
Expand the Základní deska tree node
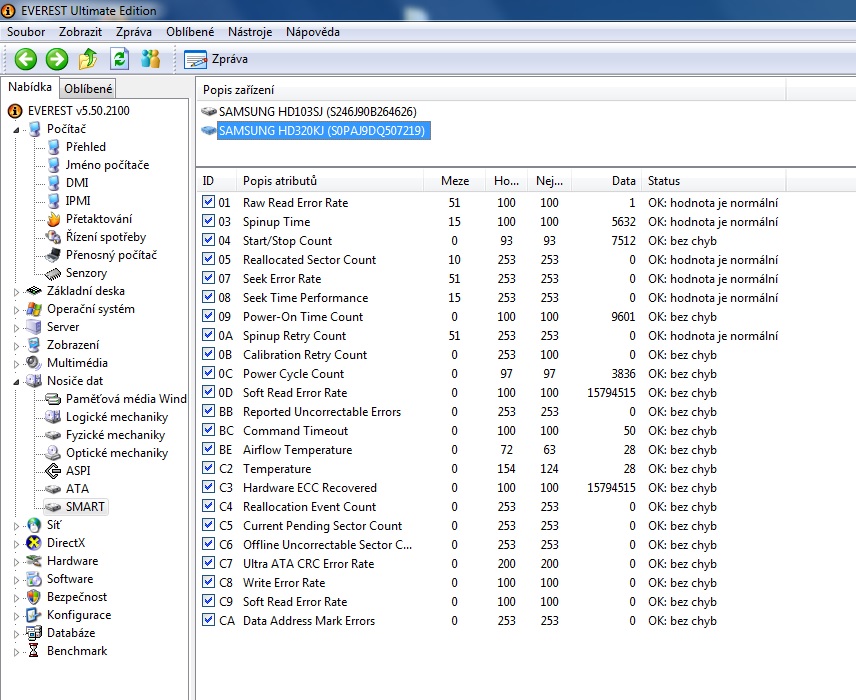[x=16, y=292]
